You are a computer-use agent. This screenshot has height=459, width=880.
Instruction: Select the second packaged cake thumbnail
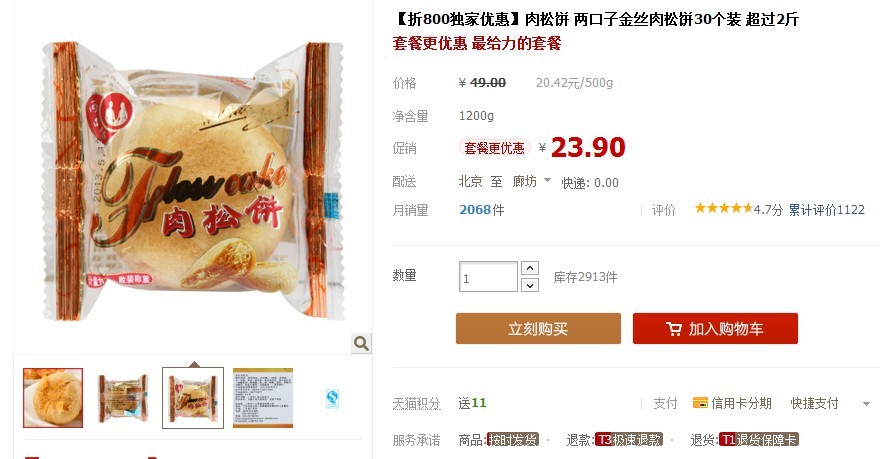[123, 398]
